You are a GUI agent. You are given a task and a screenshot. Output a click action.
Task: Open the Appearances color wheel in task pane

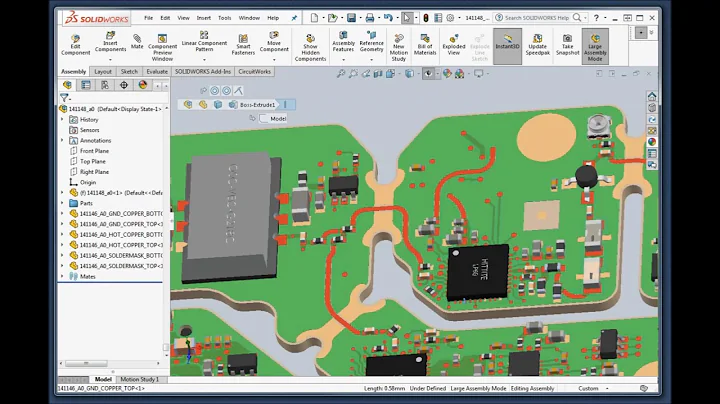652,142
